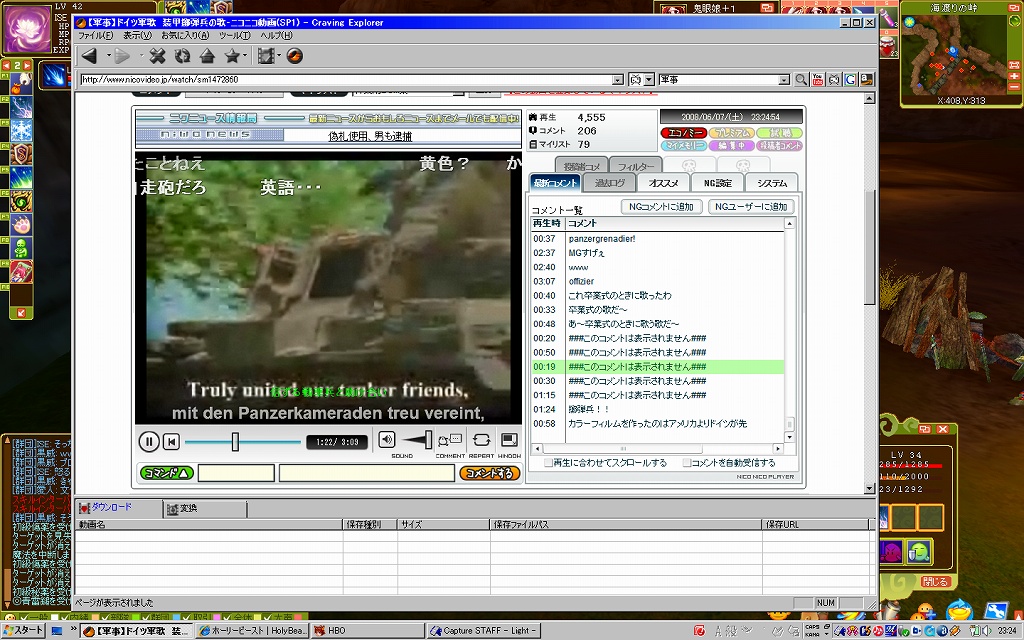Click the コメントする submit button
1024x640 pixels.
click(x=490, y=473)
